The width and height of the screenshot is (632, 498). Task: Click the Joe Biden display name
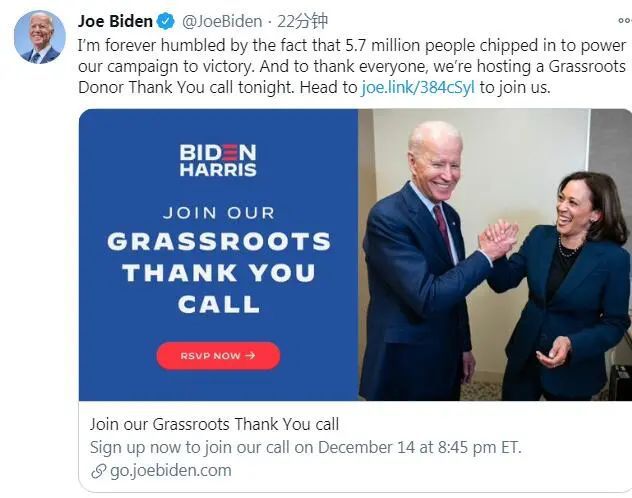115,21
